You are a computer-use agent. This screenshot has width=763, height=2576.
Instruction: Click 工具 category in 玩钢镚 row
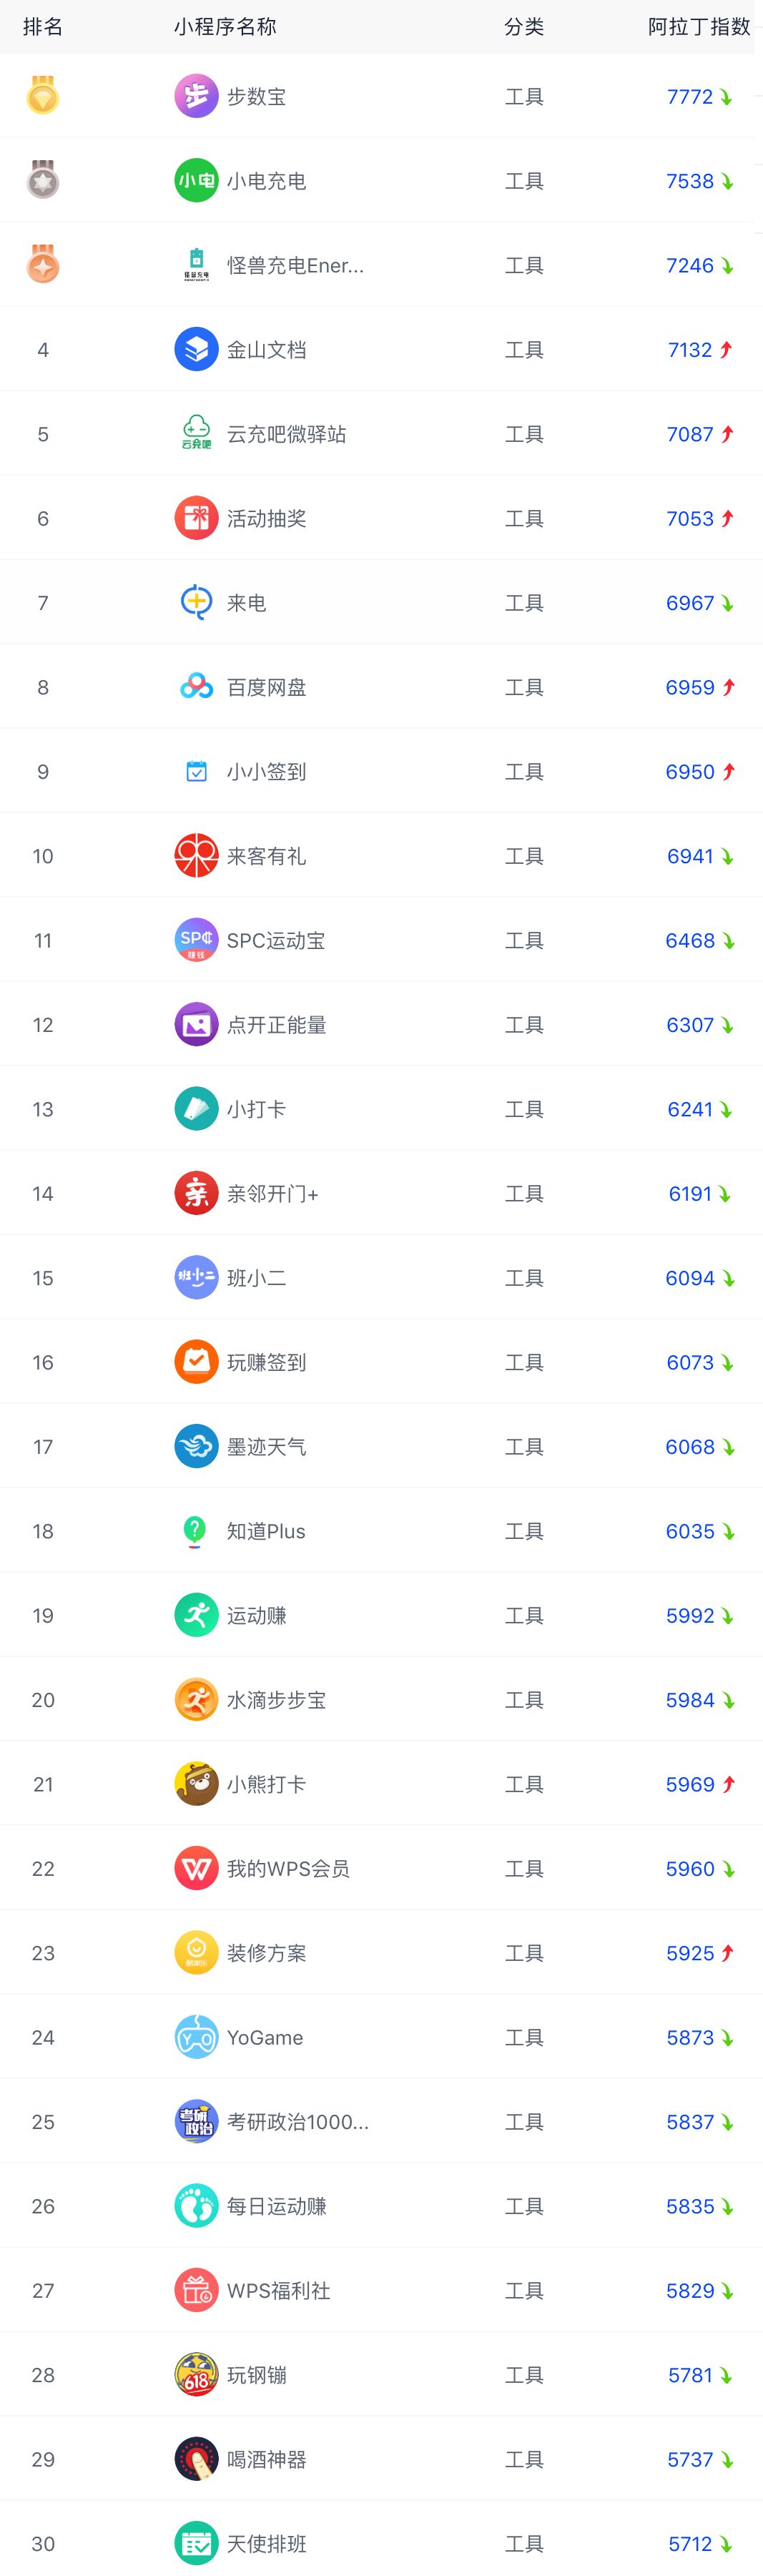[524, 2375]
